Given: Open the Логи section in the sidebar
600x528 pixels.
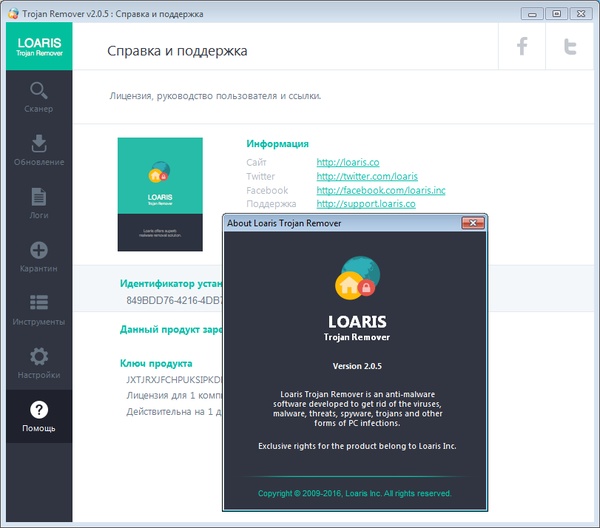Looking at the screenshot, I should pyautogui.click(x=39, y=204).
